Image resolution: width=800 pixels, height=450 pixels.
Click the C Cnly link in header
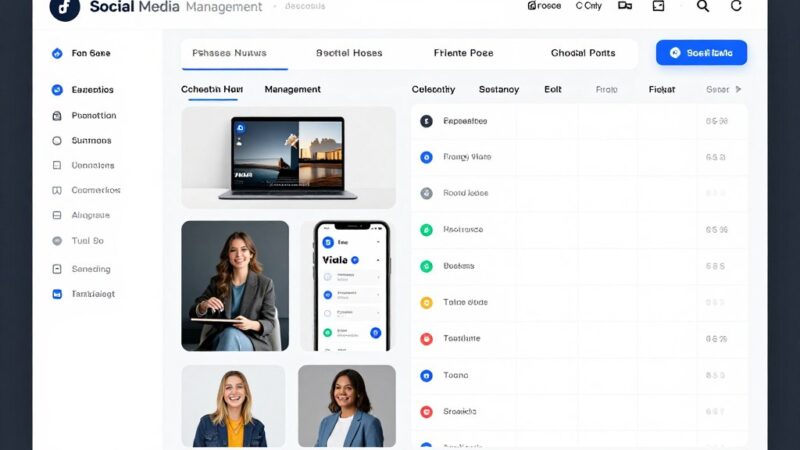tap(588, 6)
